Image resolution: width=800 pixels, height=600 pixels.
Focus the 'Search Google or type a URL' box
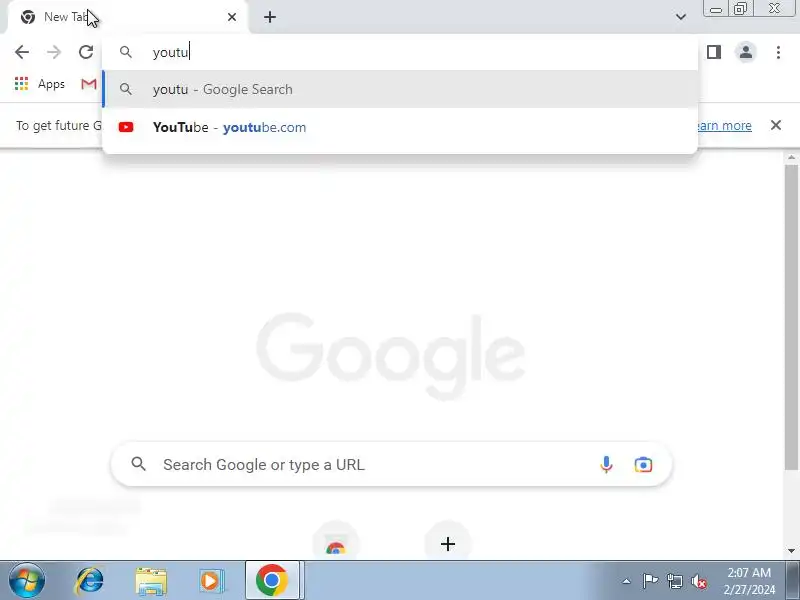point(391,464)
